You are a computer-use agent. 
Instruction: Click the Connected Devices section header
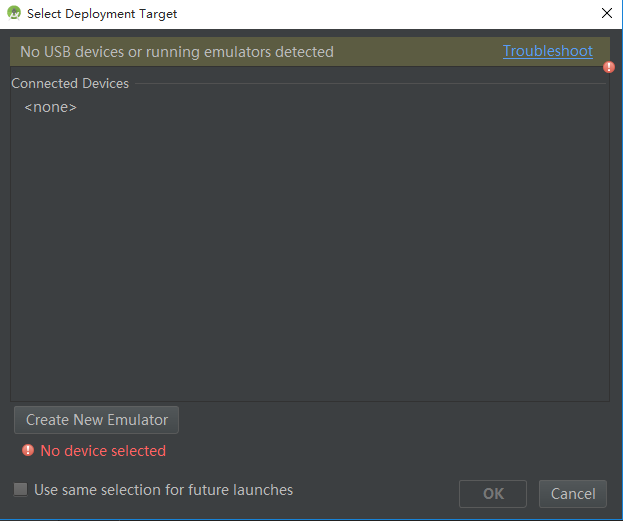pos(70,84)
